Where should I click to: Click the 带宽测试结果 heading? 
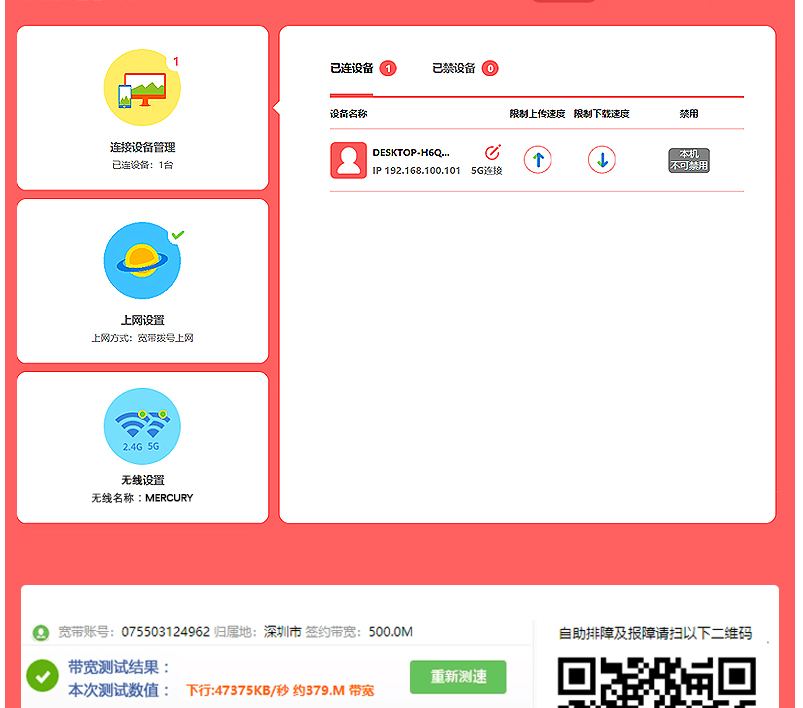tap(118, 667)
